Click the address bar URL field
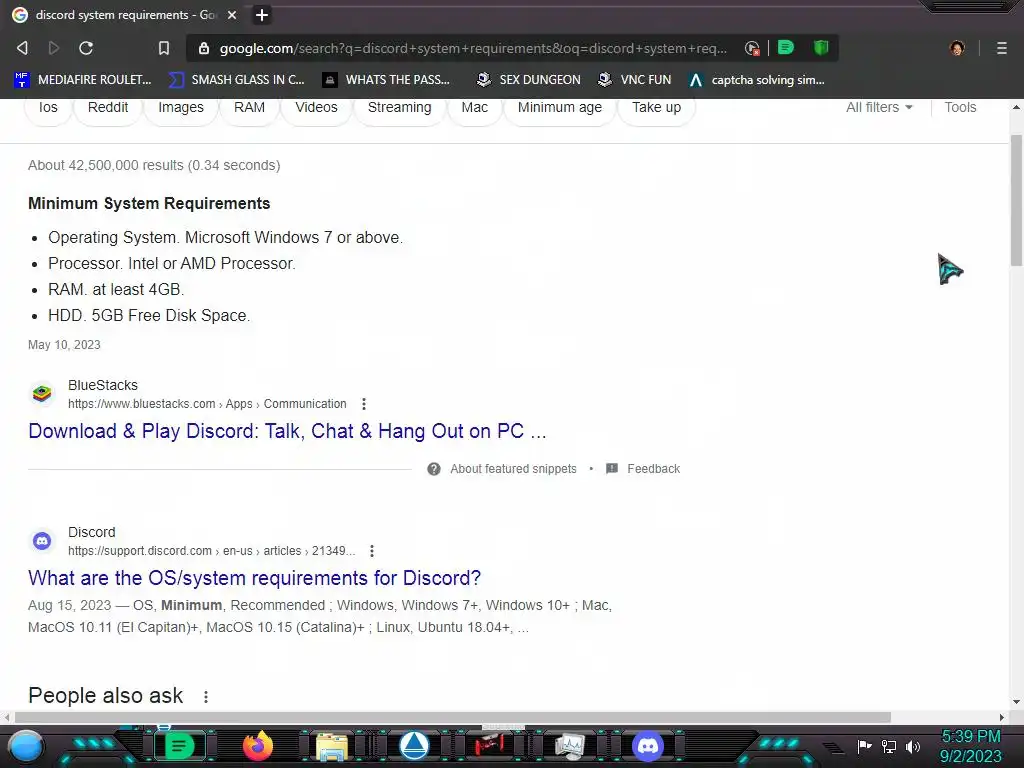 click(473, 48)
